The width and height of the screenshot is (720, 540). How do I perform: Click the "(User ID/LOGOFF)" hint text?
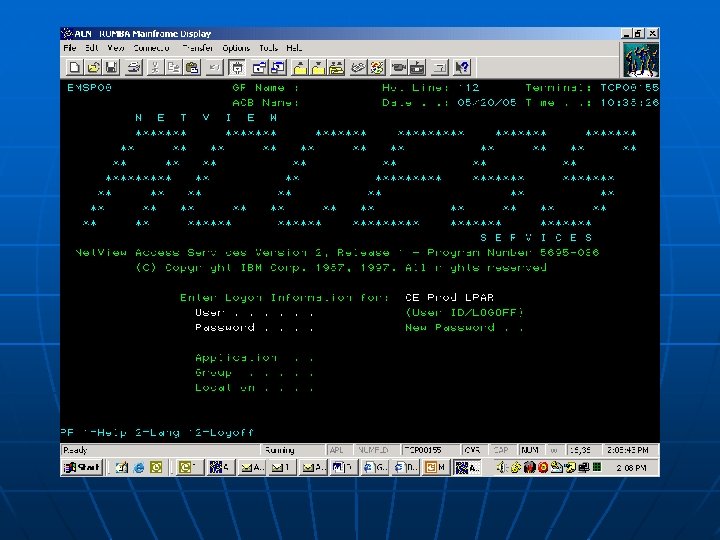[x=464, y=312]
